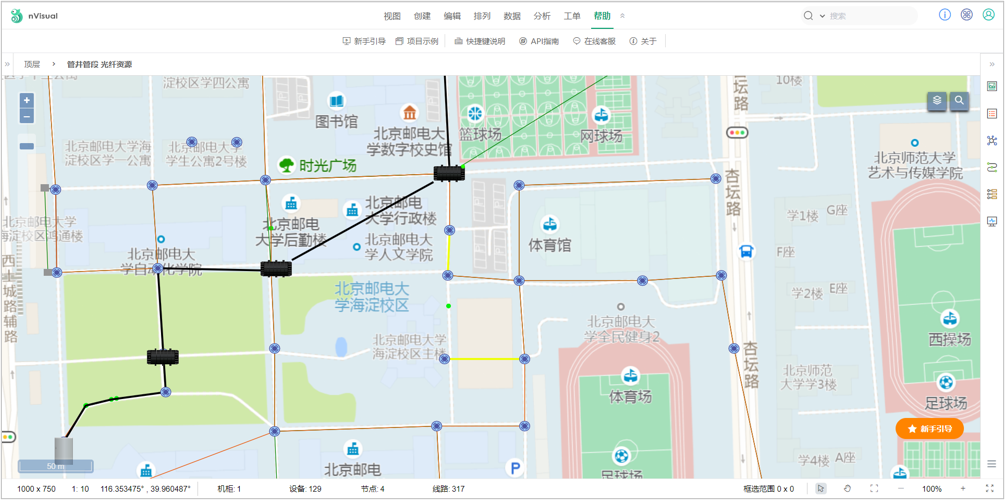Image resolution: width=1005 pixels, height=500 pixels.
Task: Open the 视图 menu
Action: [x=392, y=16]
